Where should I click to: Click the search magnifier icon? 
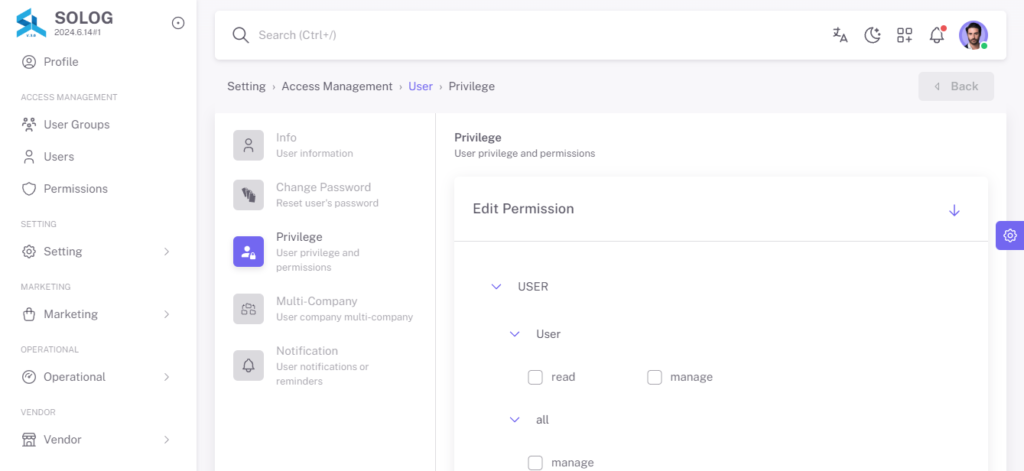241,35
